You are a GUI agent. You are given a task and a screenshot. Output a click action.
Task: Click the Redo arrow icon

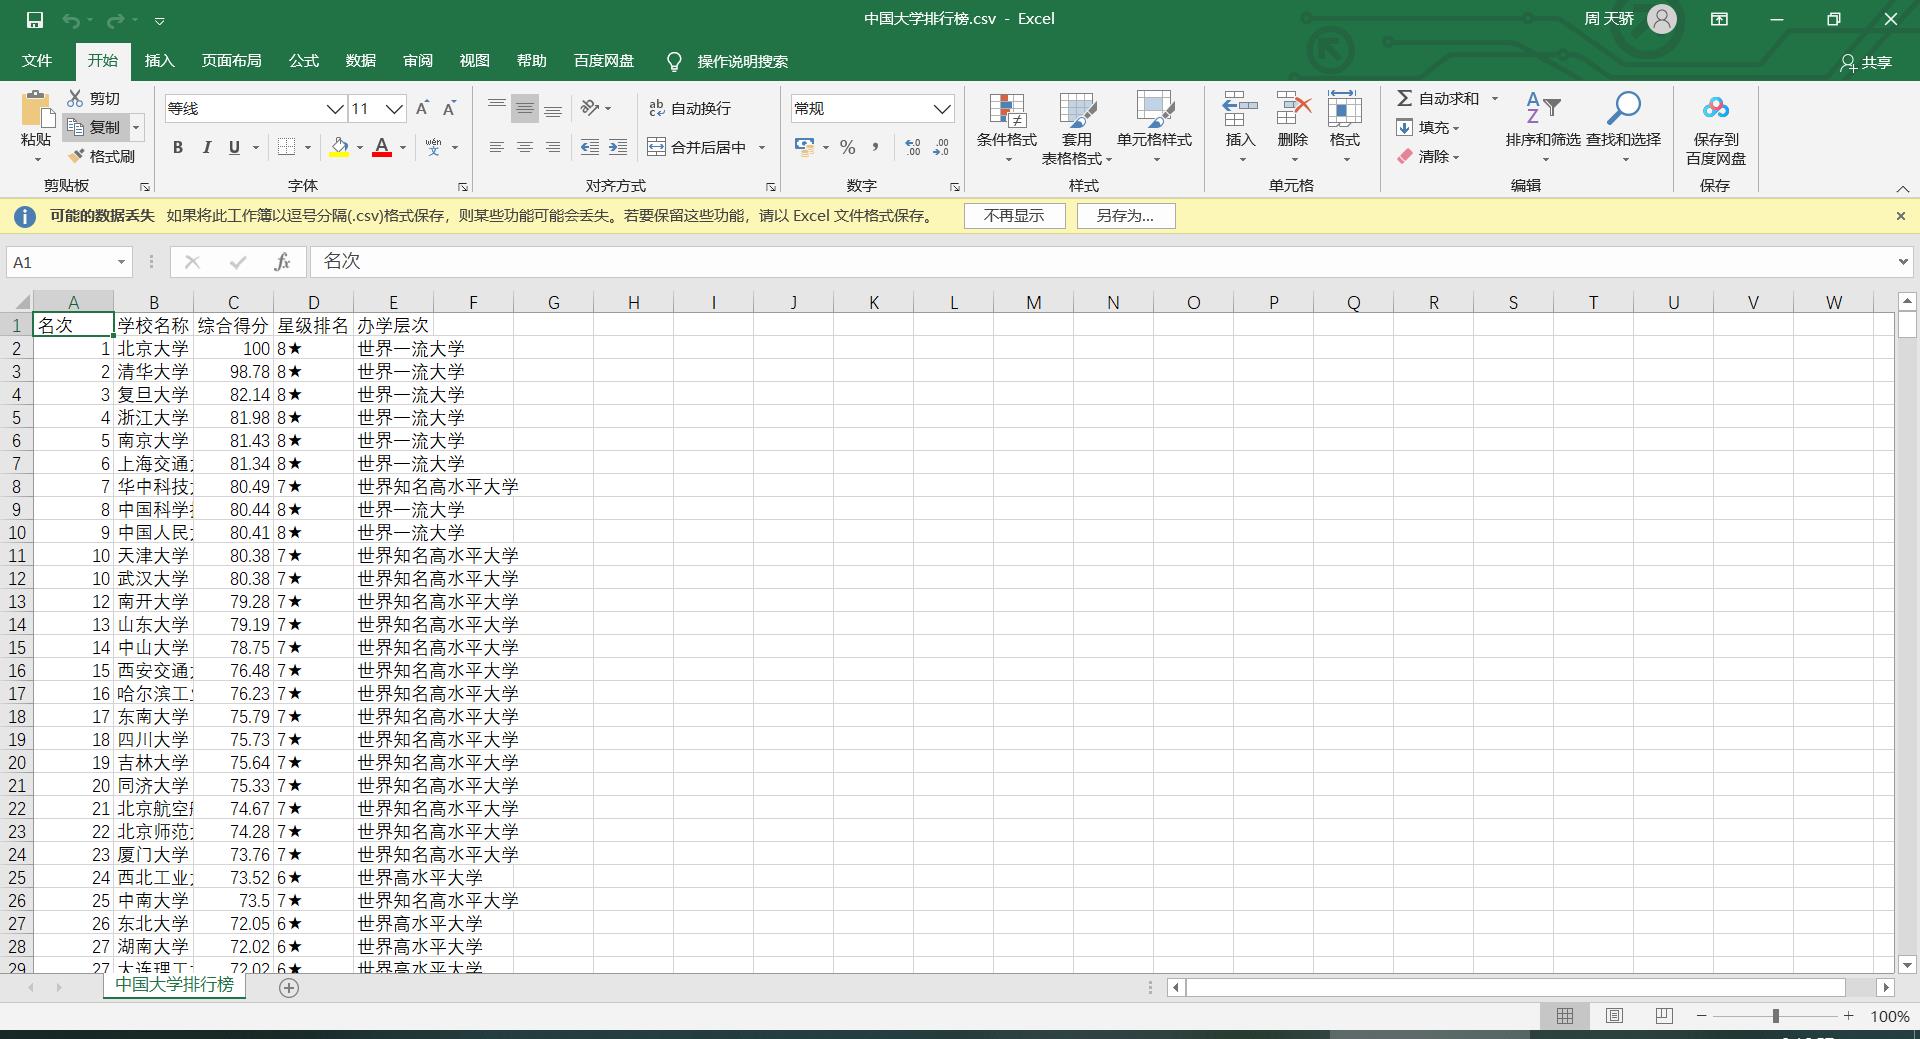pyautogui.click(x=116, y=19)
